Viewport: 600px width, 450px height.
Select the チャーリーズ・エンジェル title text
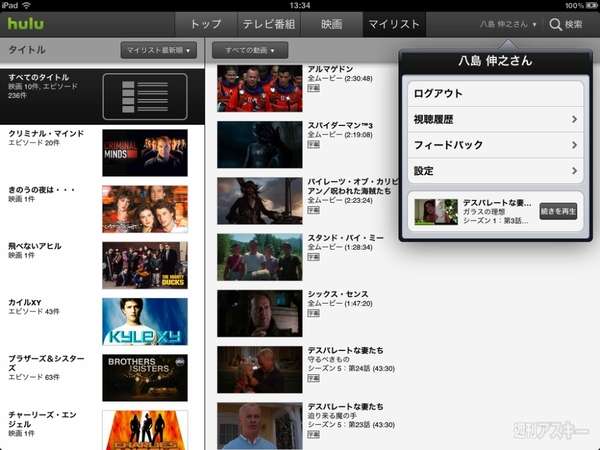(42, 419)
